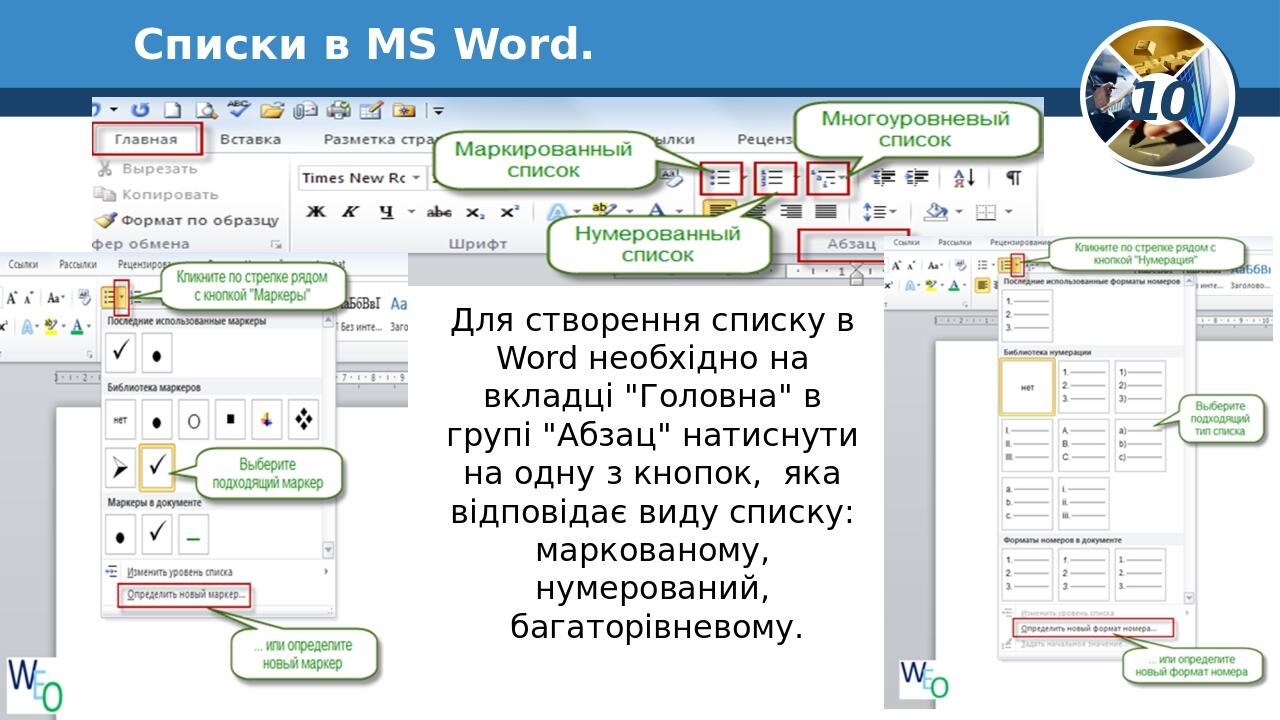Open the Вставка ribbon tab
This screenshot has height=720, width=1280.
(x=250, y=139)
